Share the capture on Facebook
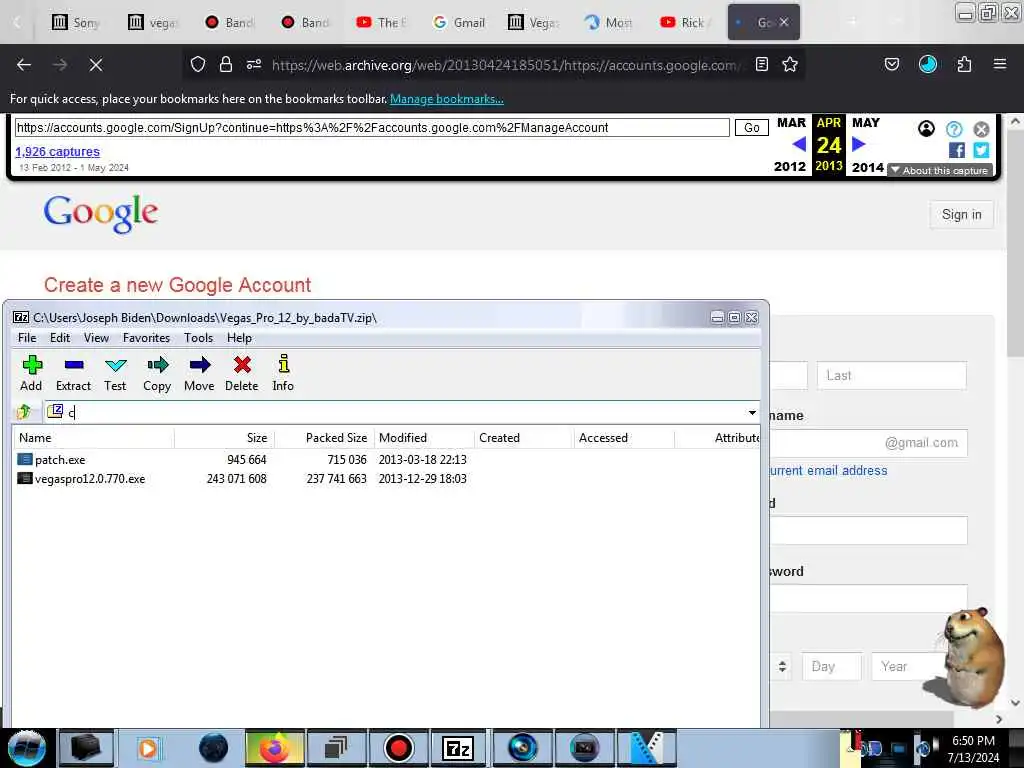Screen dimensions: 1024x768 (x=957, y=150)
